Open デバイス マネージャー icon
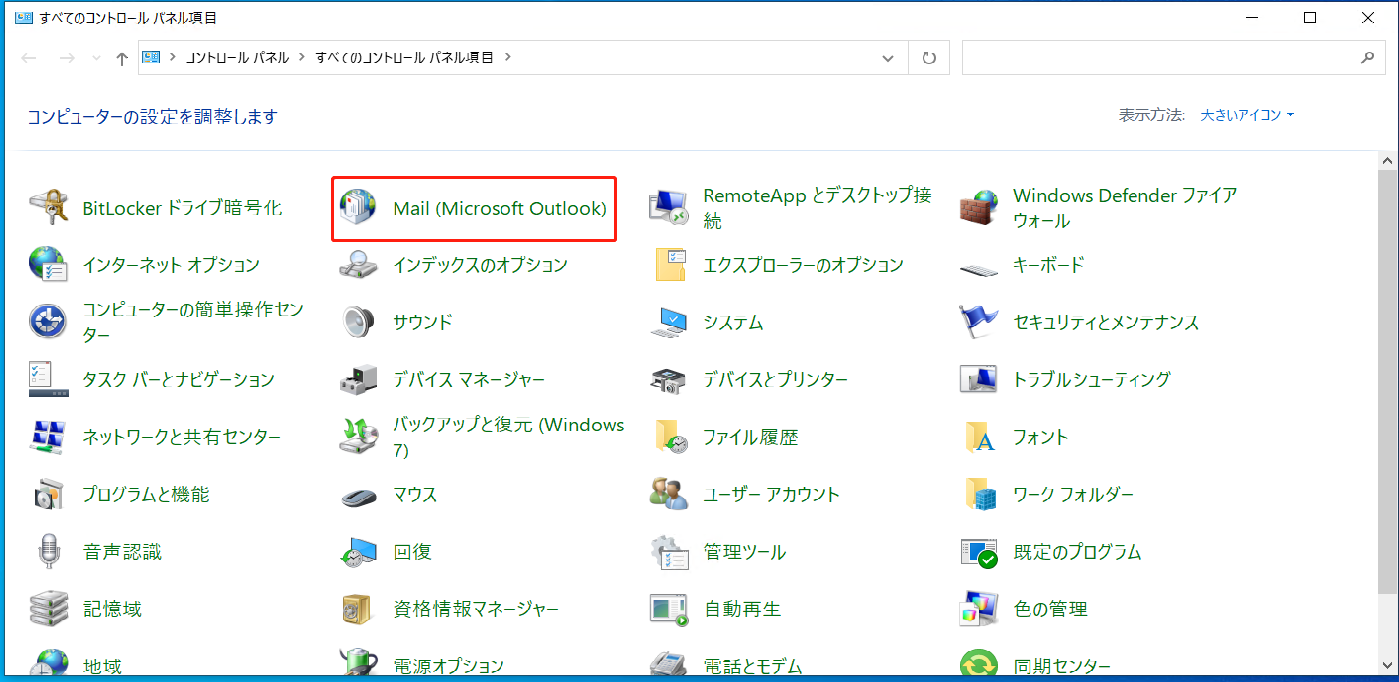Viewport: 1399px width, 682px height. (x=358, y=379)
